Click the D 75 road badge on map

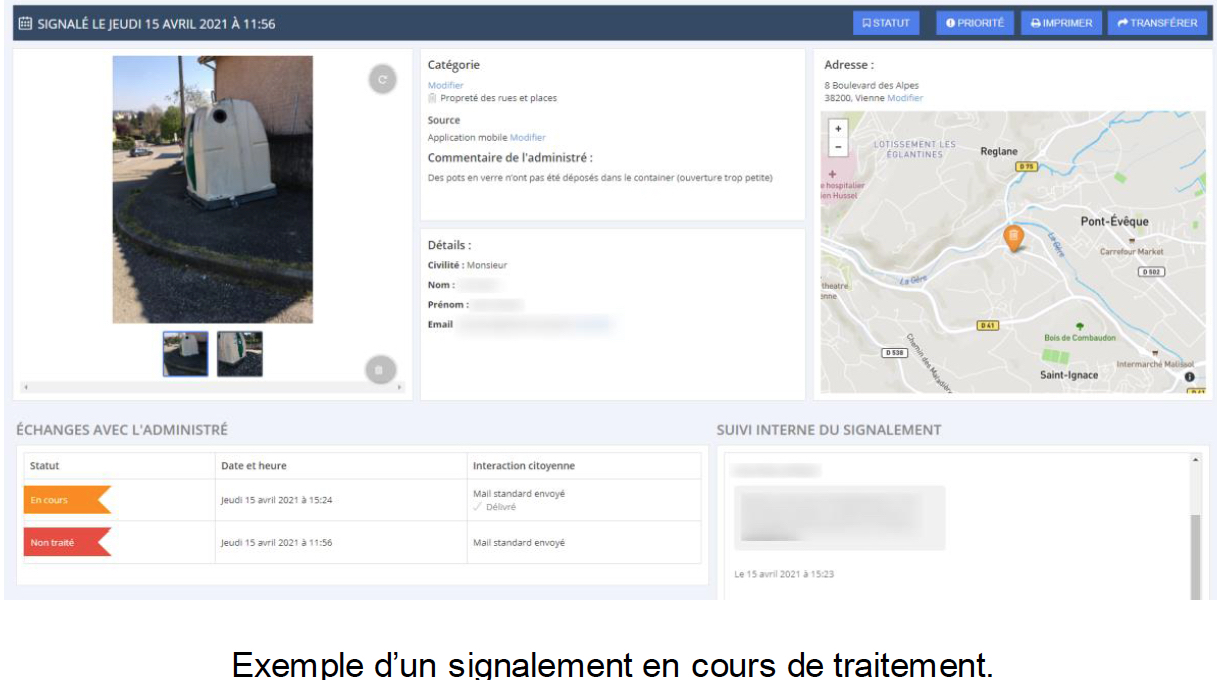click(1026, 167)
